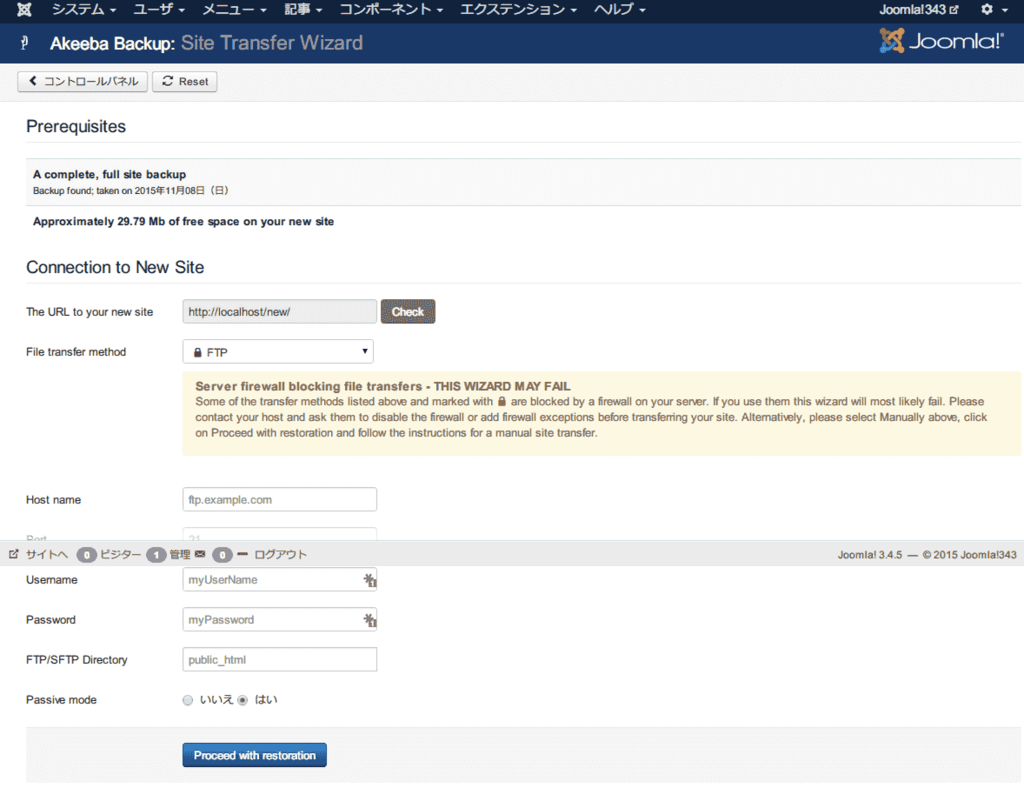
Task: Click key icon in Password field
Action: [x=370, y=620]
